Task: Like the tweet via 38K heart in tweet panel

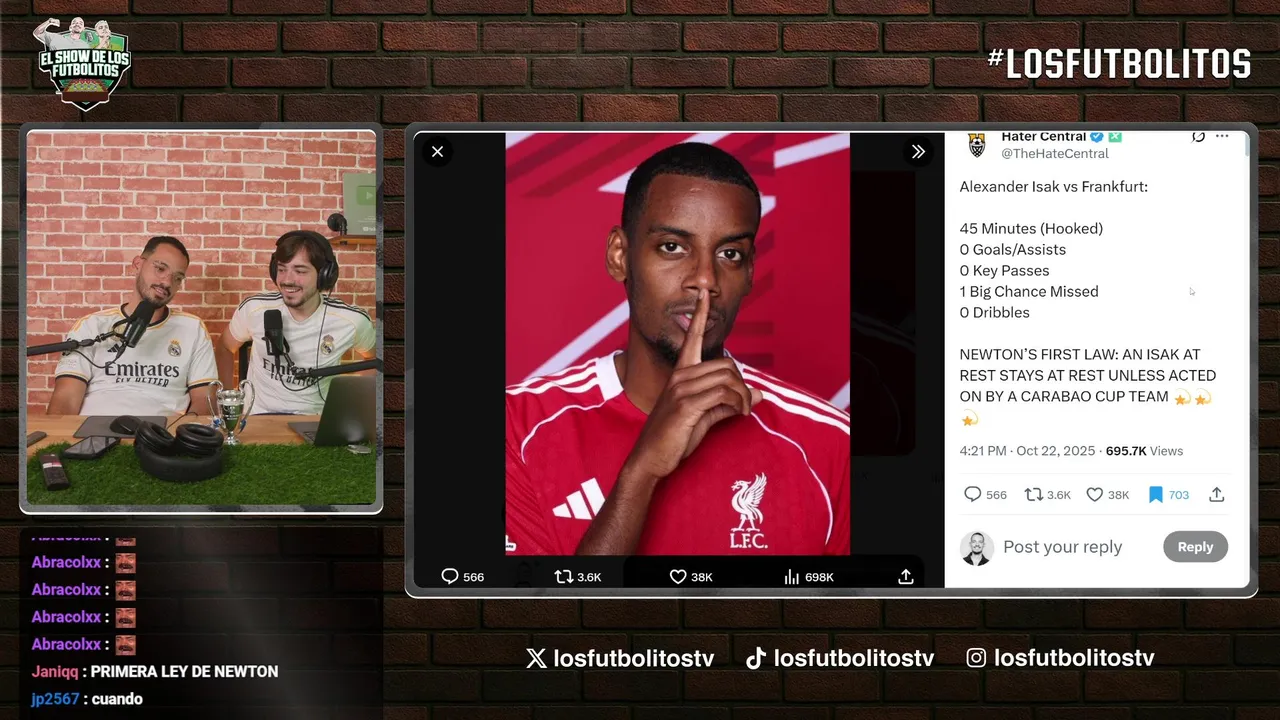Action: click(x=1095, y=494)
